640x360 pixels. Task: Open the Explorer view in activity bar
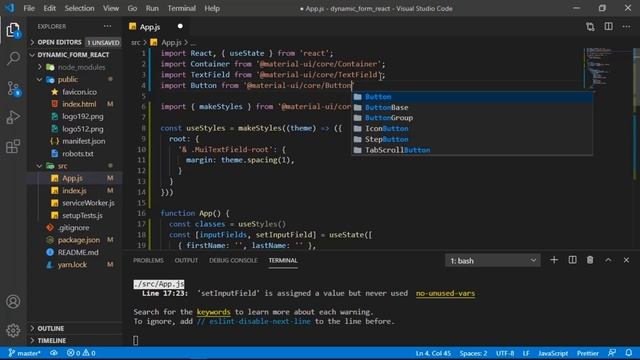(x=13, y=30)
